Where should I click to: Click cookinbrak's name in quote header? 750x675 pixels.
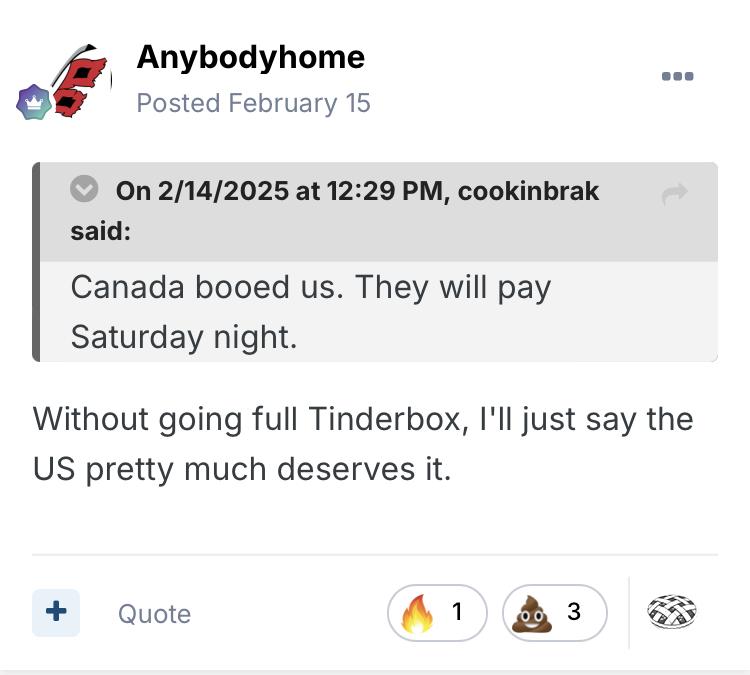pyautogui.click(x=529, y=191)
